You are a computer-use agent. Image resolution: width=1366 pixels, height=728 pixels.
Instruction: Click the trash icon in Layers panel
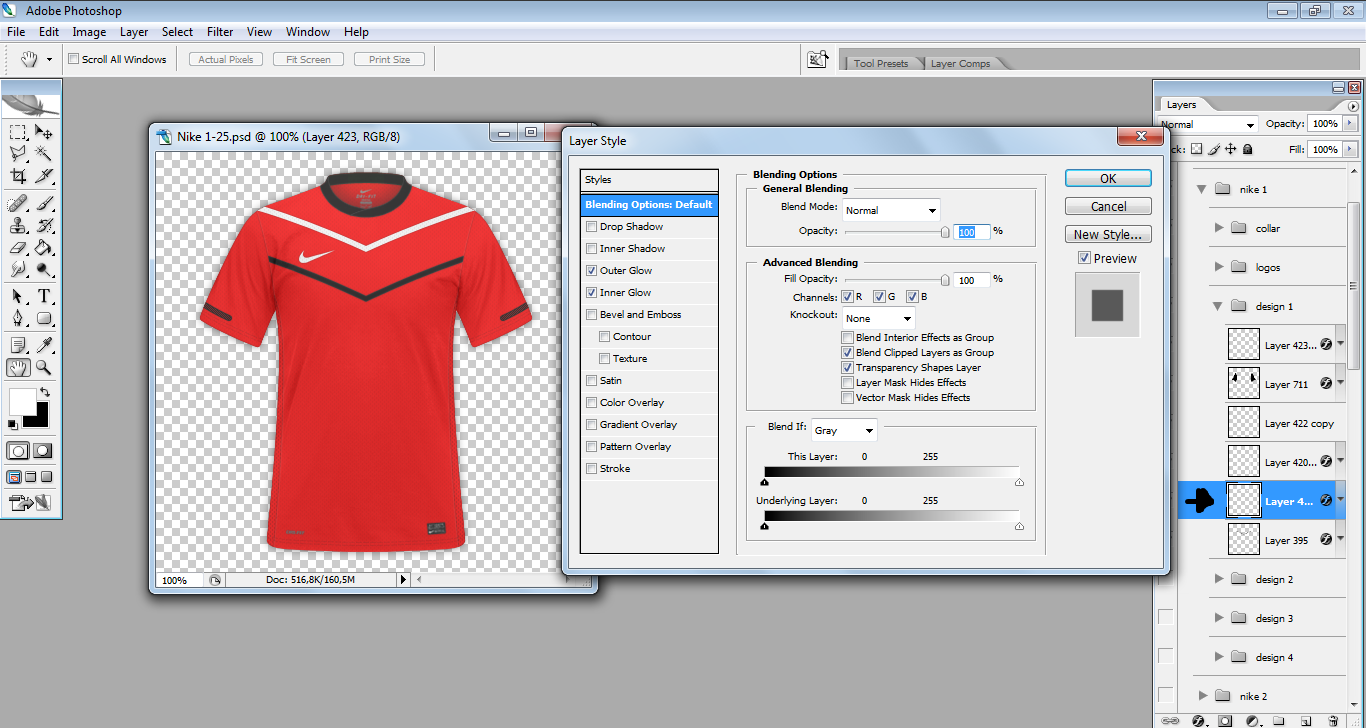(1333, 720)
